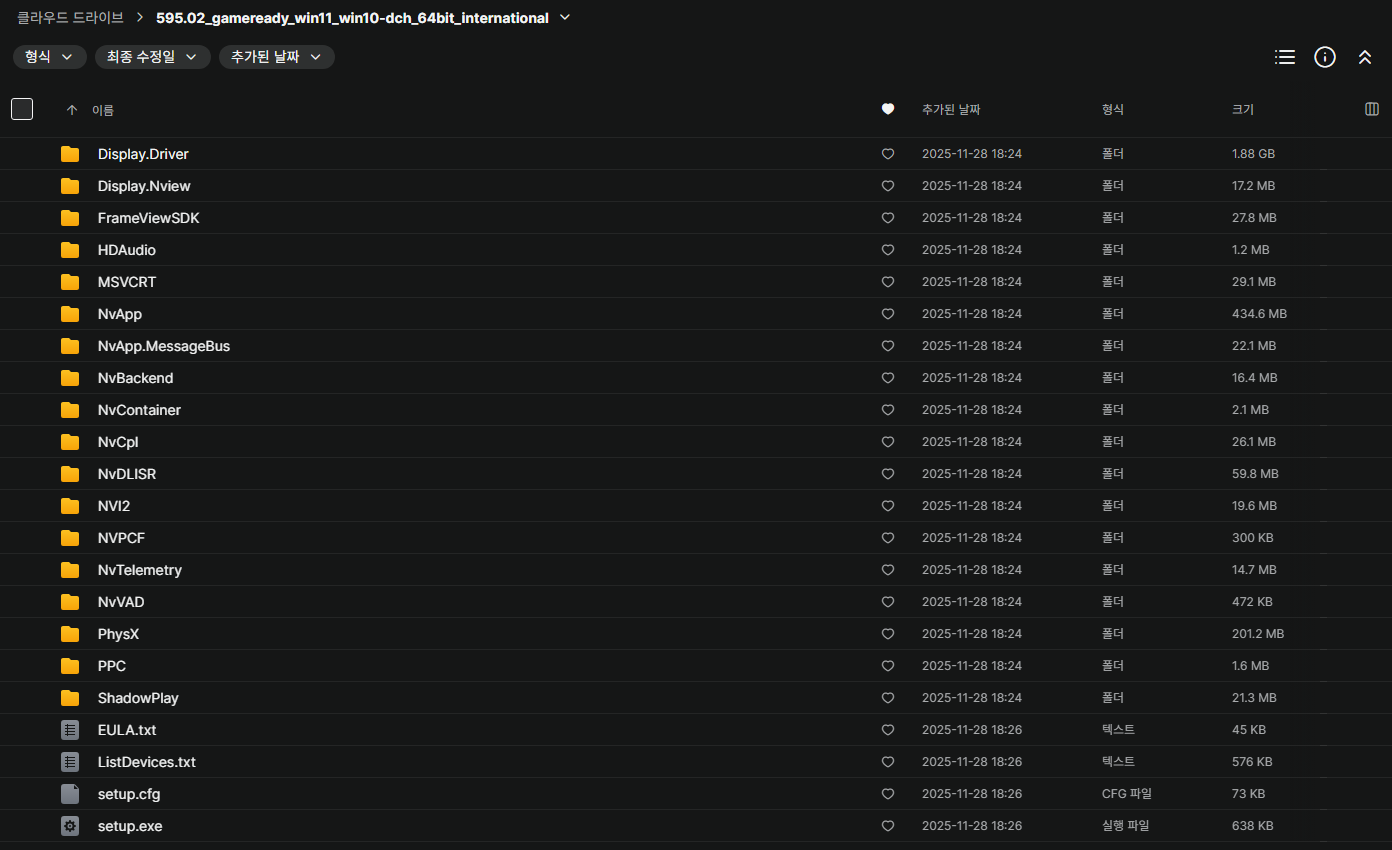Image resolution: width=1392 pixels, height=850 pixels.
Task: Open the info details panel icon
Action: click(1325, 57)
